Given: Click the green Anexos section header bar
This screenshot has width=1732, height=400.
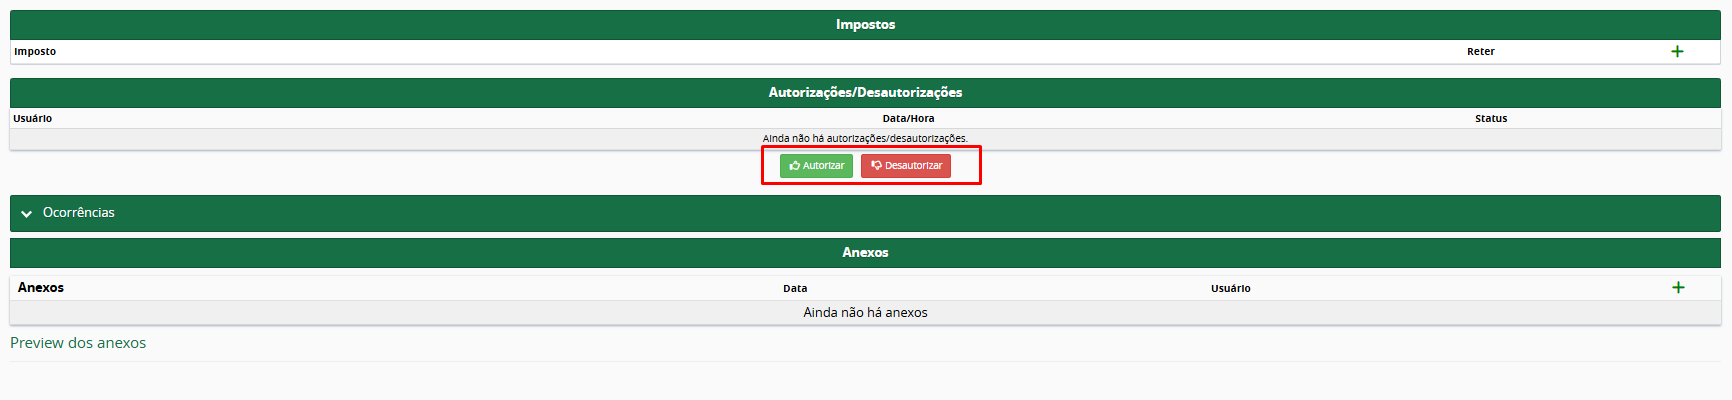Looking at the screenshot, I should [865, 252].
